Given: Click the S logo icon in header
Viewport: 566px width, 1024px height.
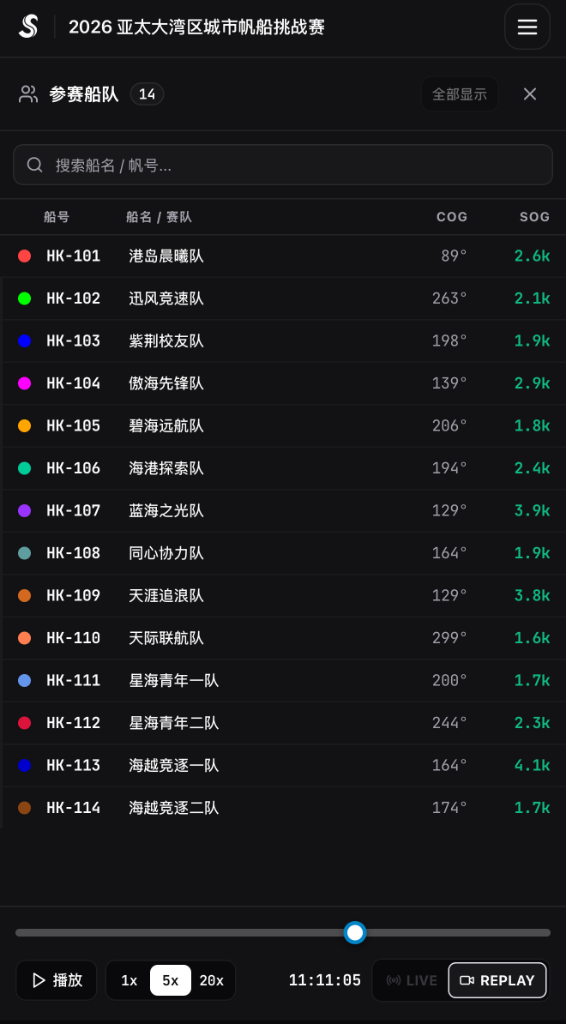Looking at the screenshot, I should coord(28,27).
